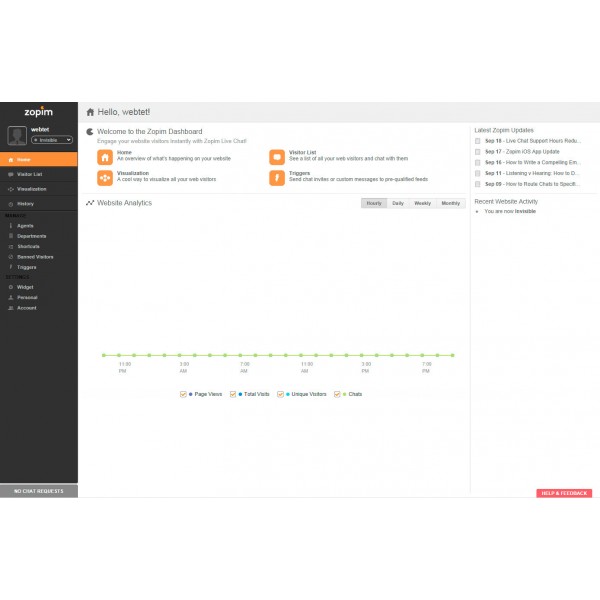This screenshot has width=600, height=600.
Task: Open Shortcuts under Manage
Action: click(x=28, y=246)
